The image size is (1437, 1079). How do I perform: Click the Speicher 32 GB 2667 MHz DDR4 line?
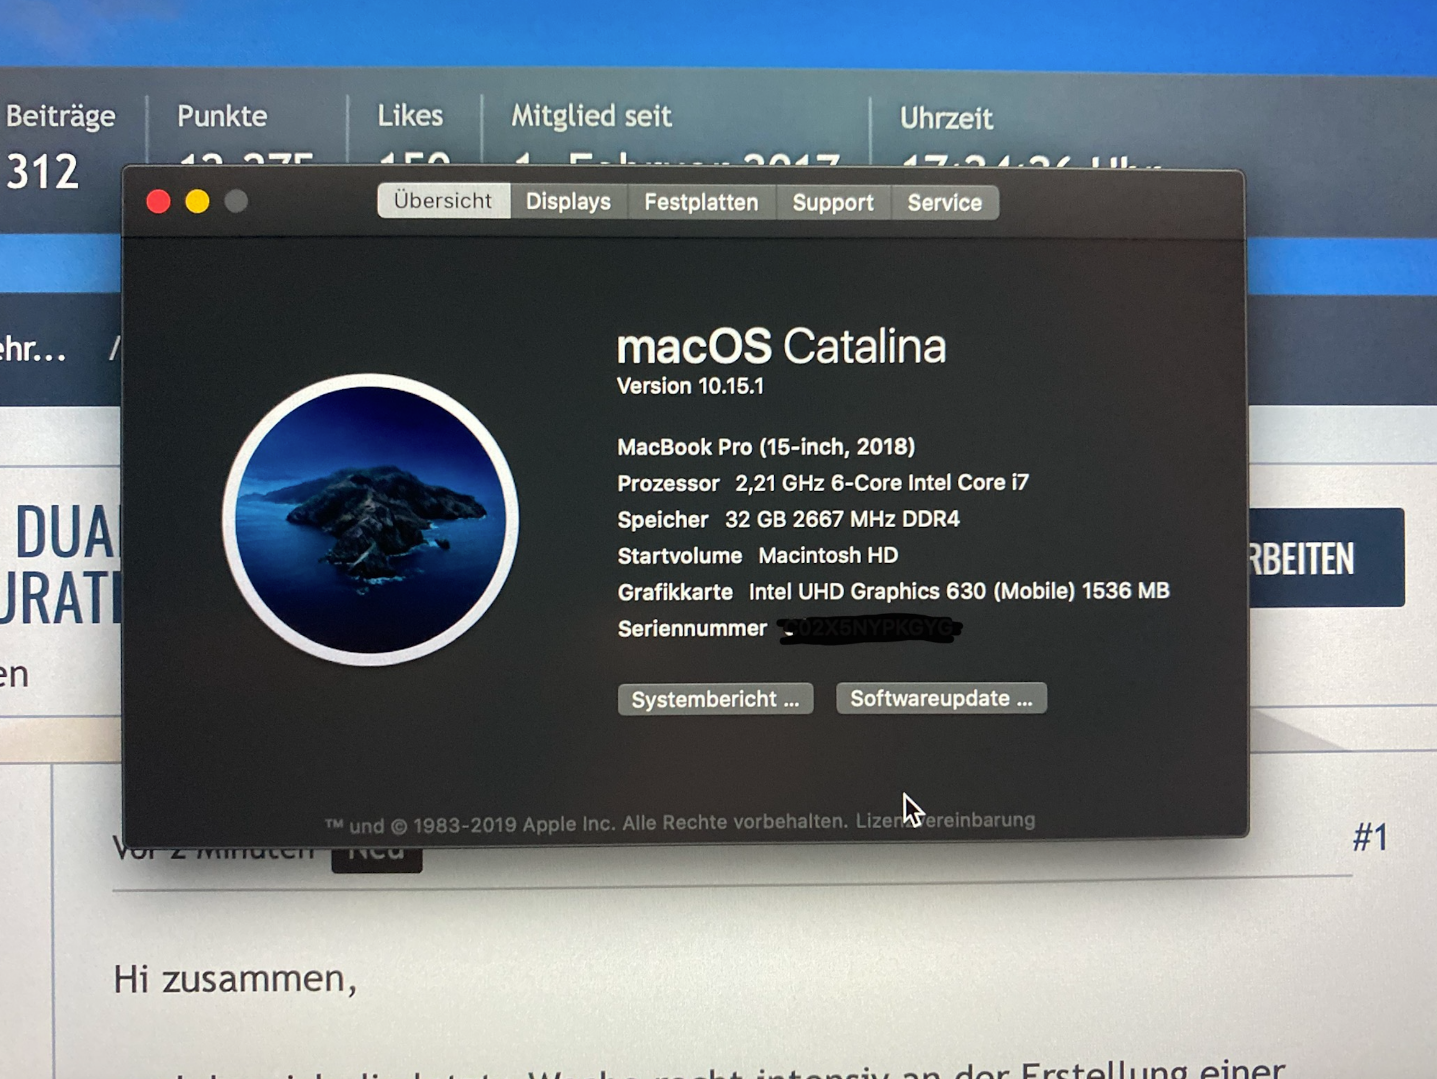pos(788,519)
